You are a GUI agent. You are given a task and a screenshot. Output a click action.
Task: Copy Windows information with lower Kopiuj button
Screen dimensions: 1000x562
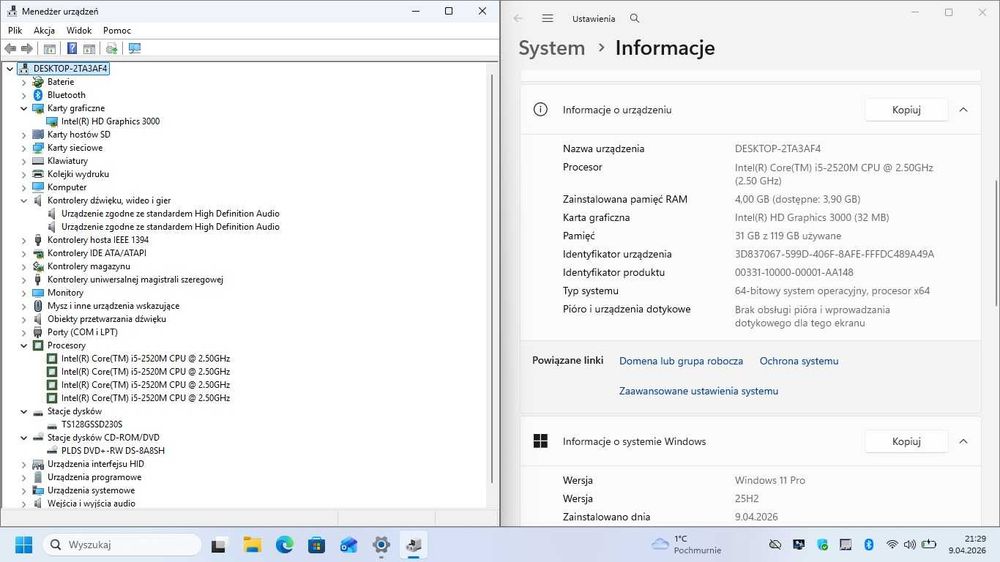[x=906, y=441]
